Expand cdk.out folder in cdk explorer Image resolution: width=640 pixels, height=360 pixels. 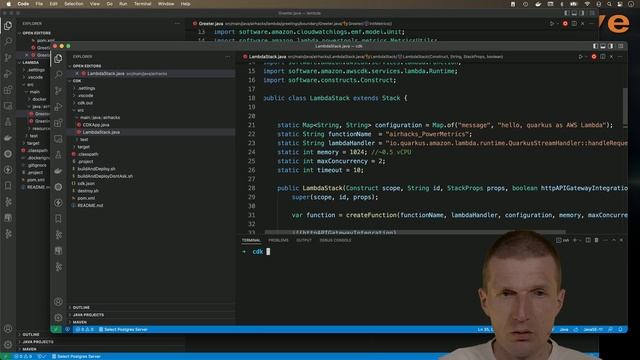pos(85,103)
